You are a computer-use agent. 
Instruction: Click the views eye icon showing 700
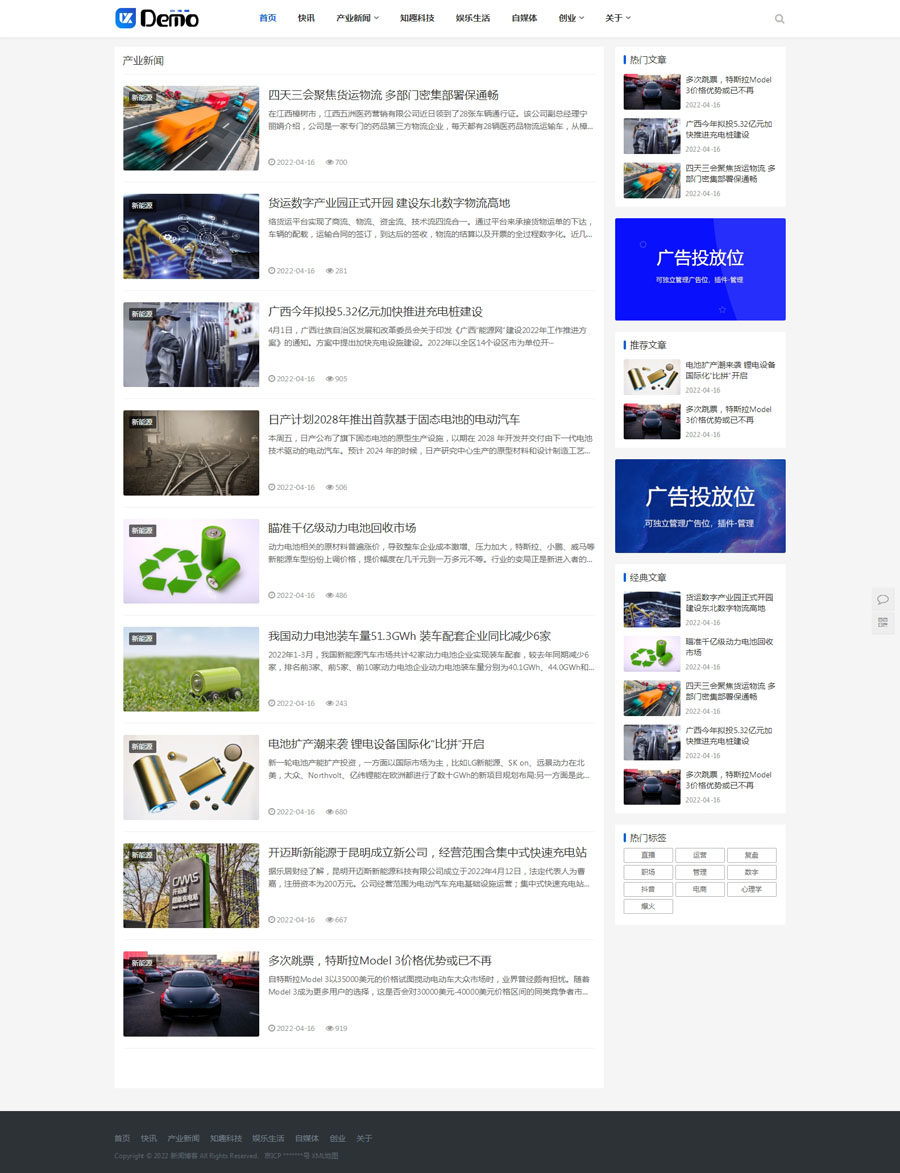point(330,162)
